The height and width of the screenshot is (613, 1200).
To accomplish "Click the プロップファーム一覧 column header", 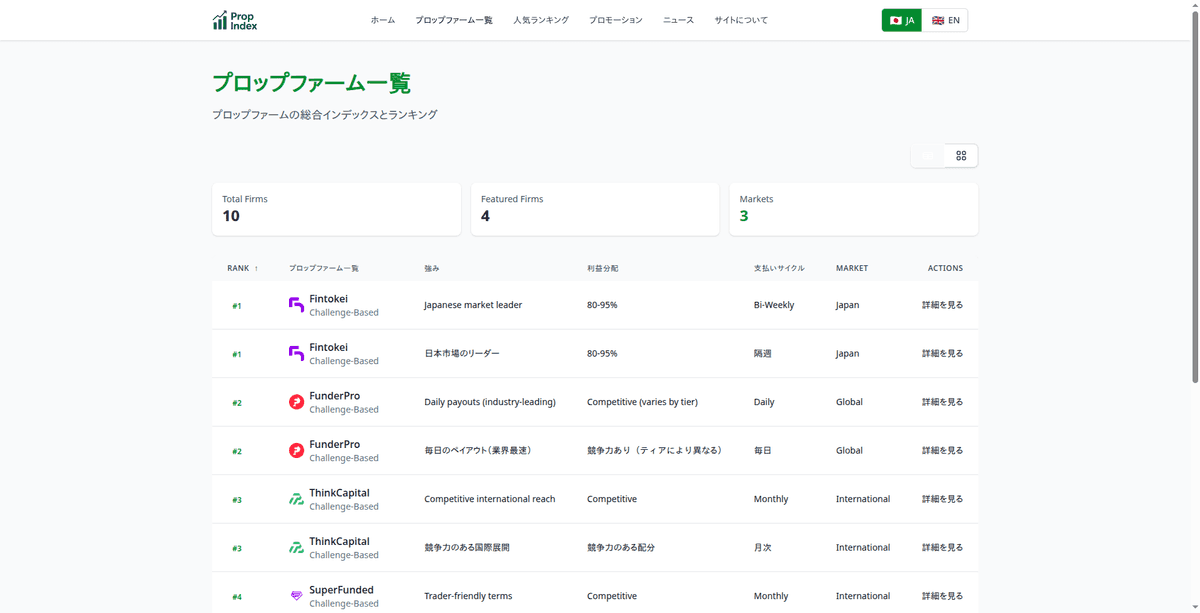I will click(x=324, y=268).
